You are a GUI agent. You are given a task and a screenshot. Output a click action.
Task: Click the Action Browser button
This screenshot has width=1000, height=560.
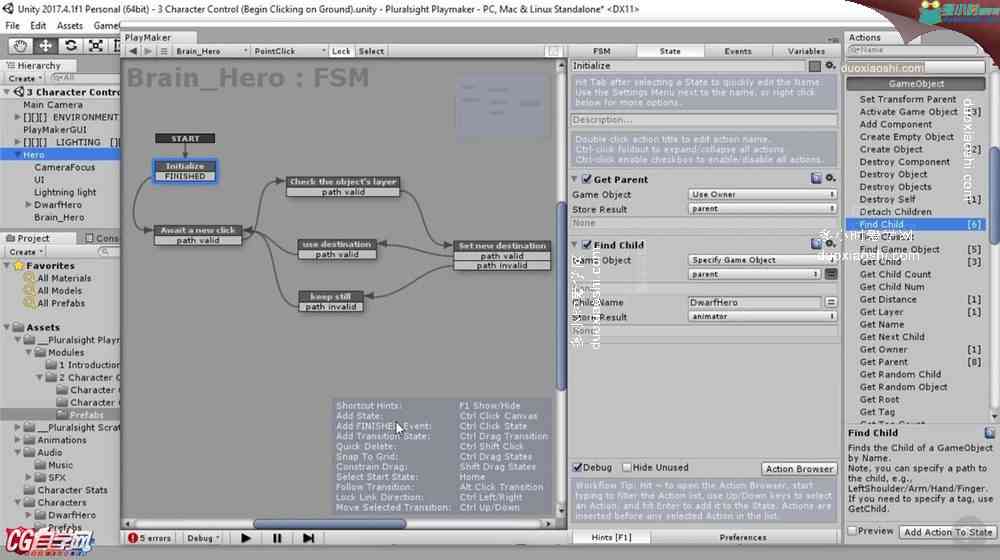point(799,469)
